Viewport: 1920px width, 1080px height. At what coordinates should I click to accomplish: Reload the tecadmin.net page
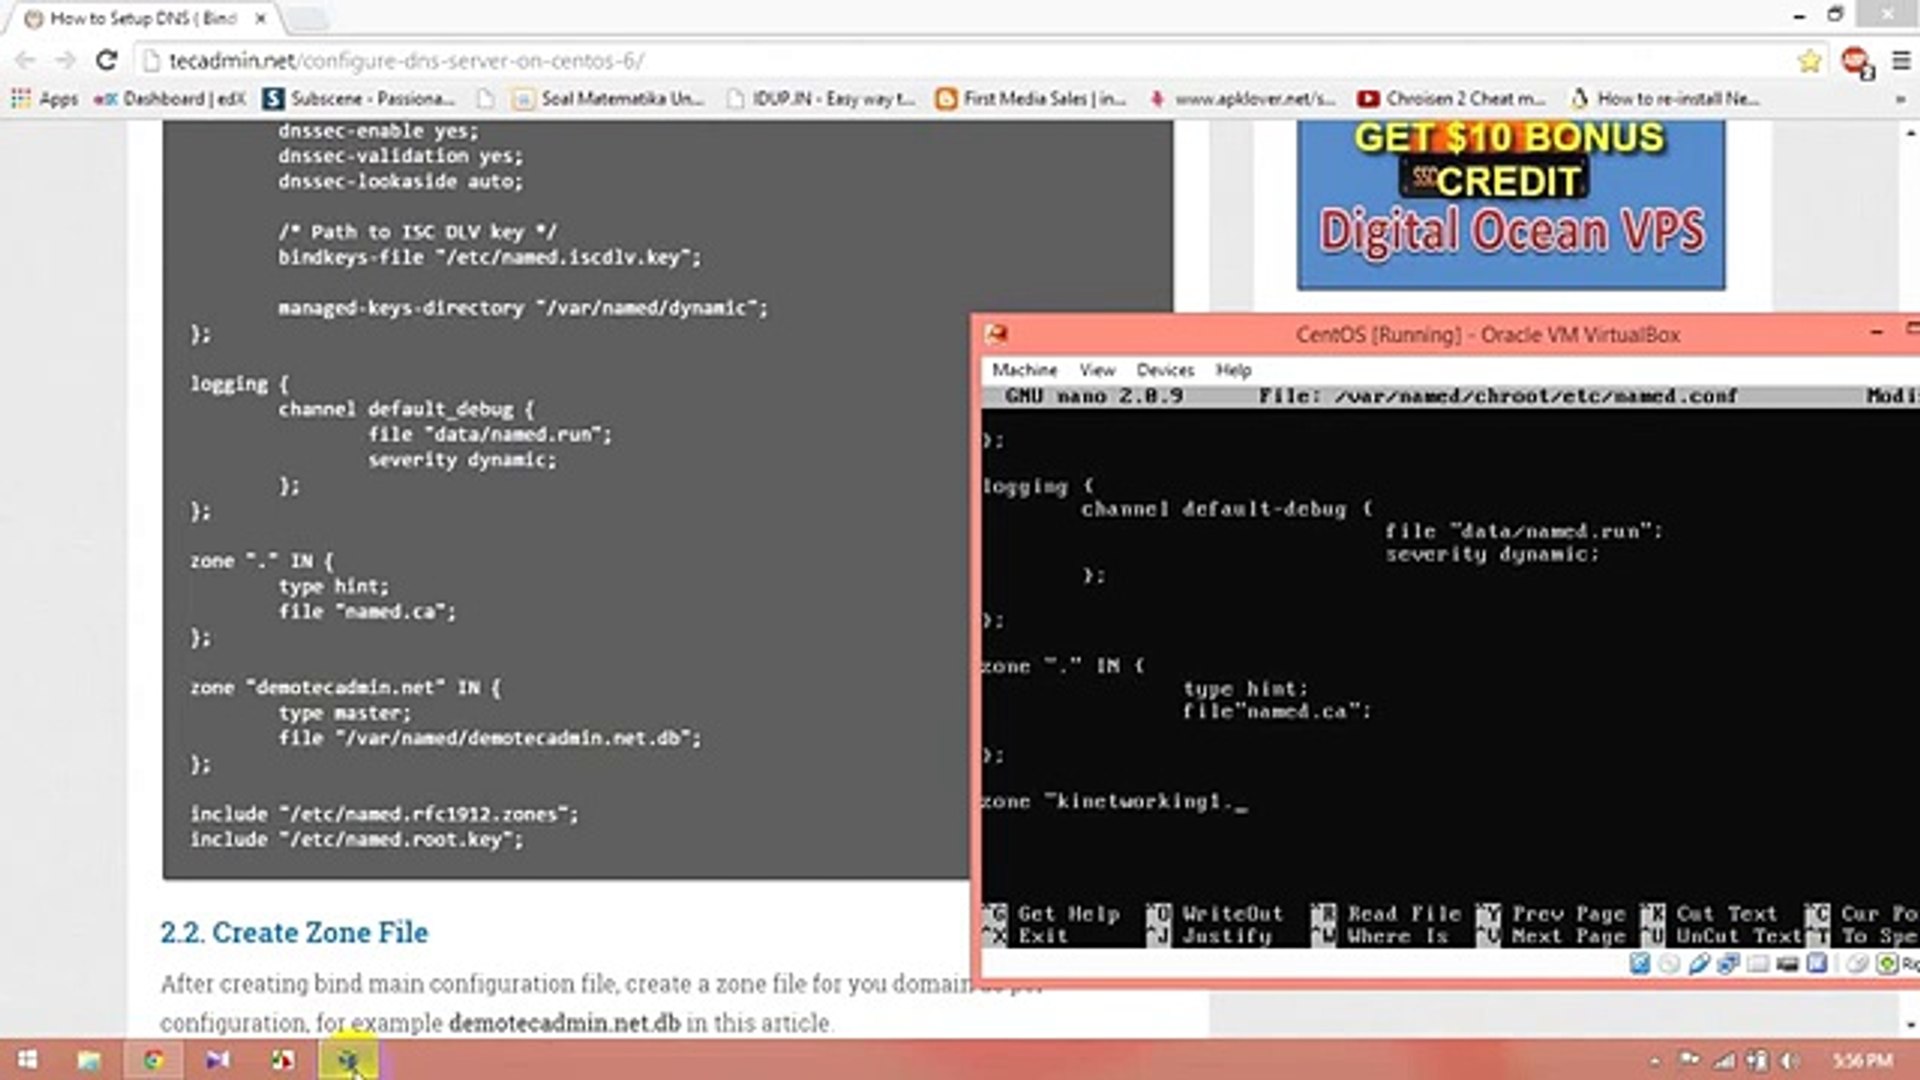(x=106, y=60)
